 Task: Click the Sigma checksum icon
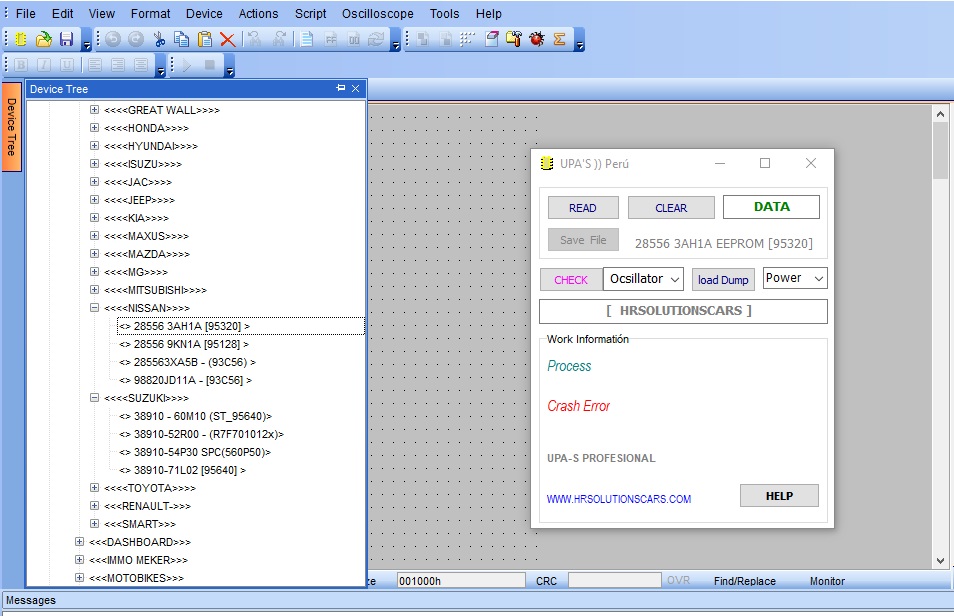point(560,39)
